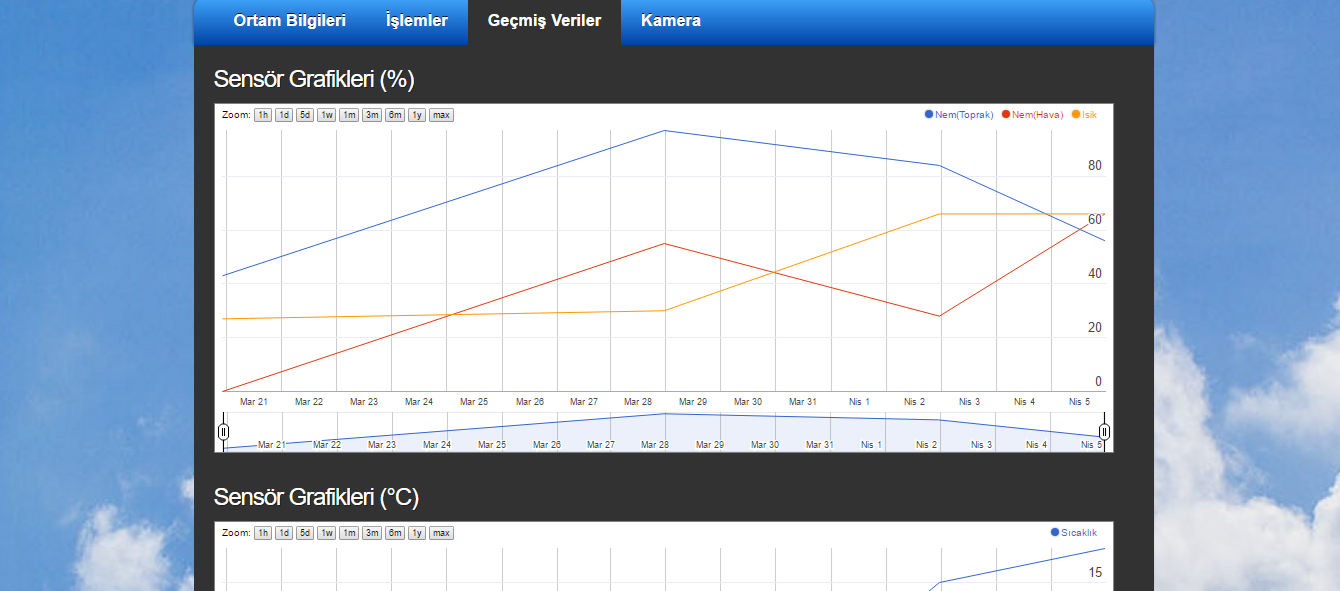Select 3m zoom on percentage chart

pos(372,115)
